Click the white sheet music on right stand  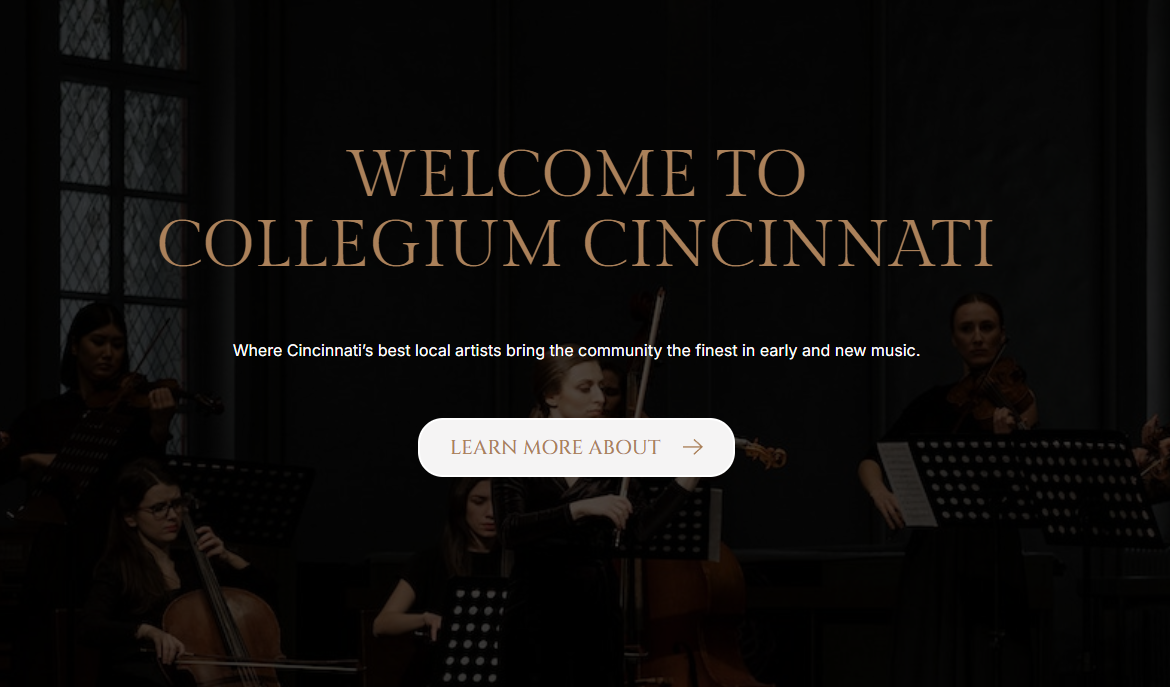(904, 483)
